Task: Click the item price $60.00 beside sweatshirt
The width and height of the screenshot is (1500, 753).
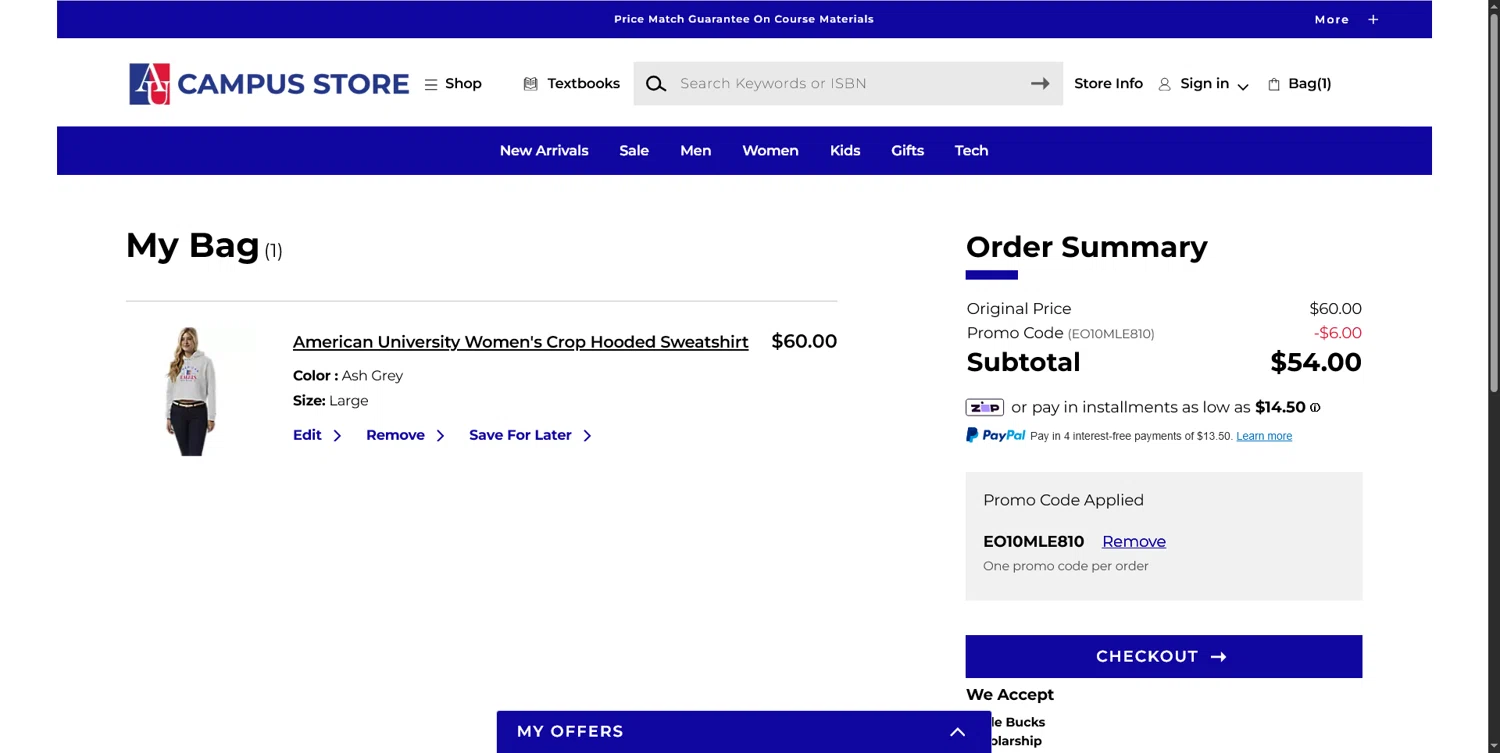Action: (x=804, y=341)
